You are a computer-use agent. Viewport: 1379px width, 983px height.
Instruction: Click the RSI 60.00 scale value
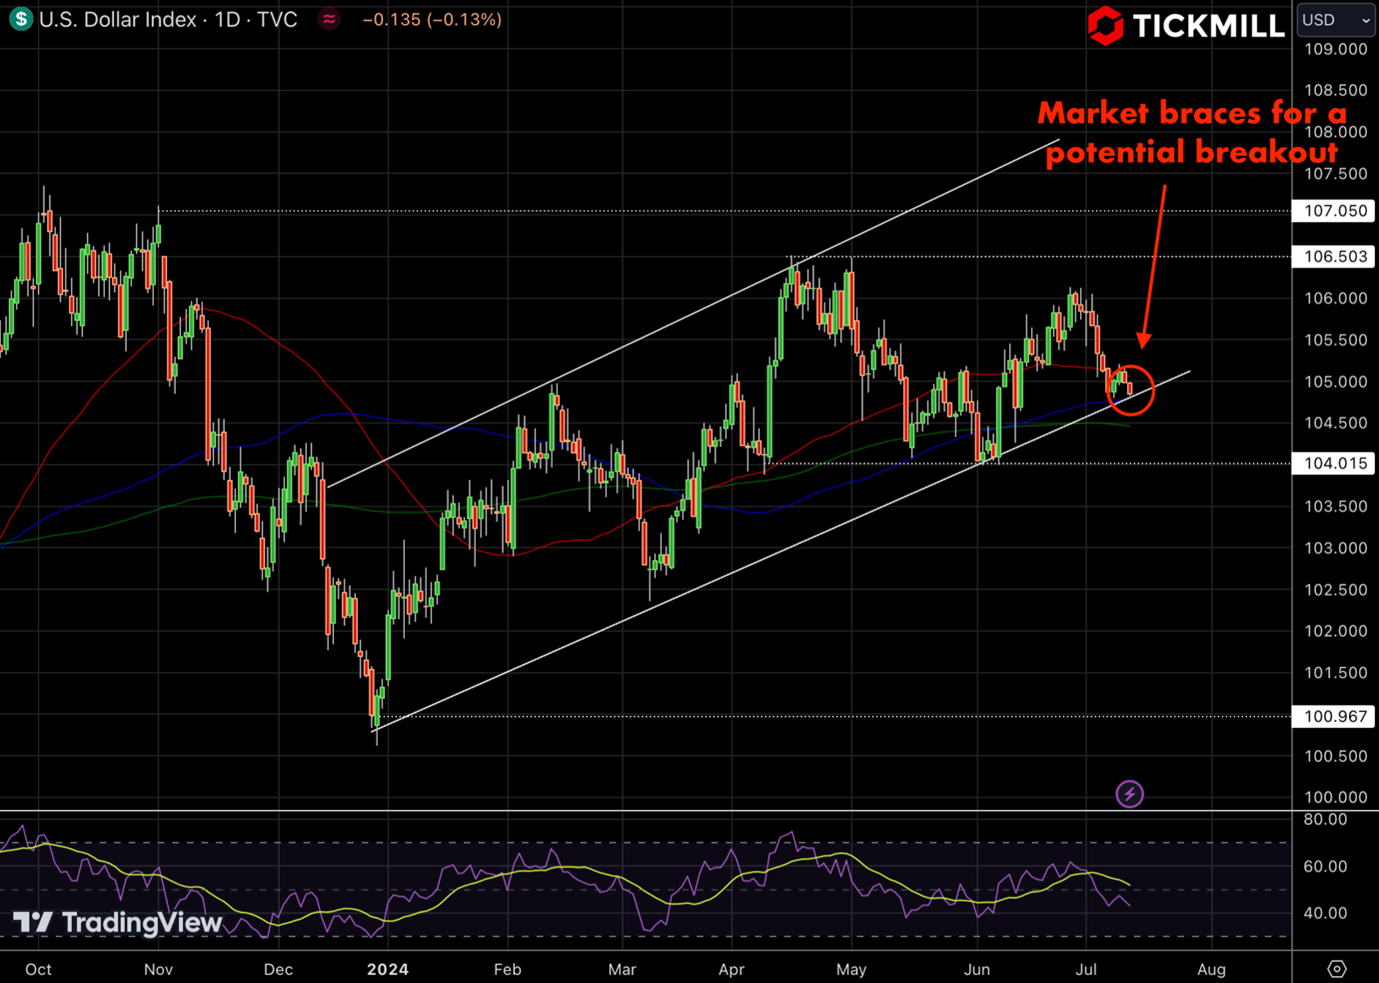1325,866
